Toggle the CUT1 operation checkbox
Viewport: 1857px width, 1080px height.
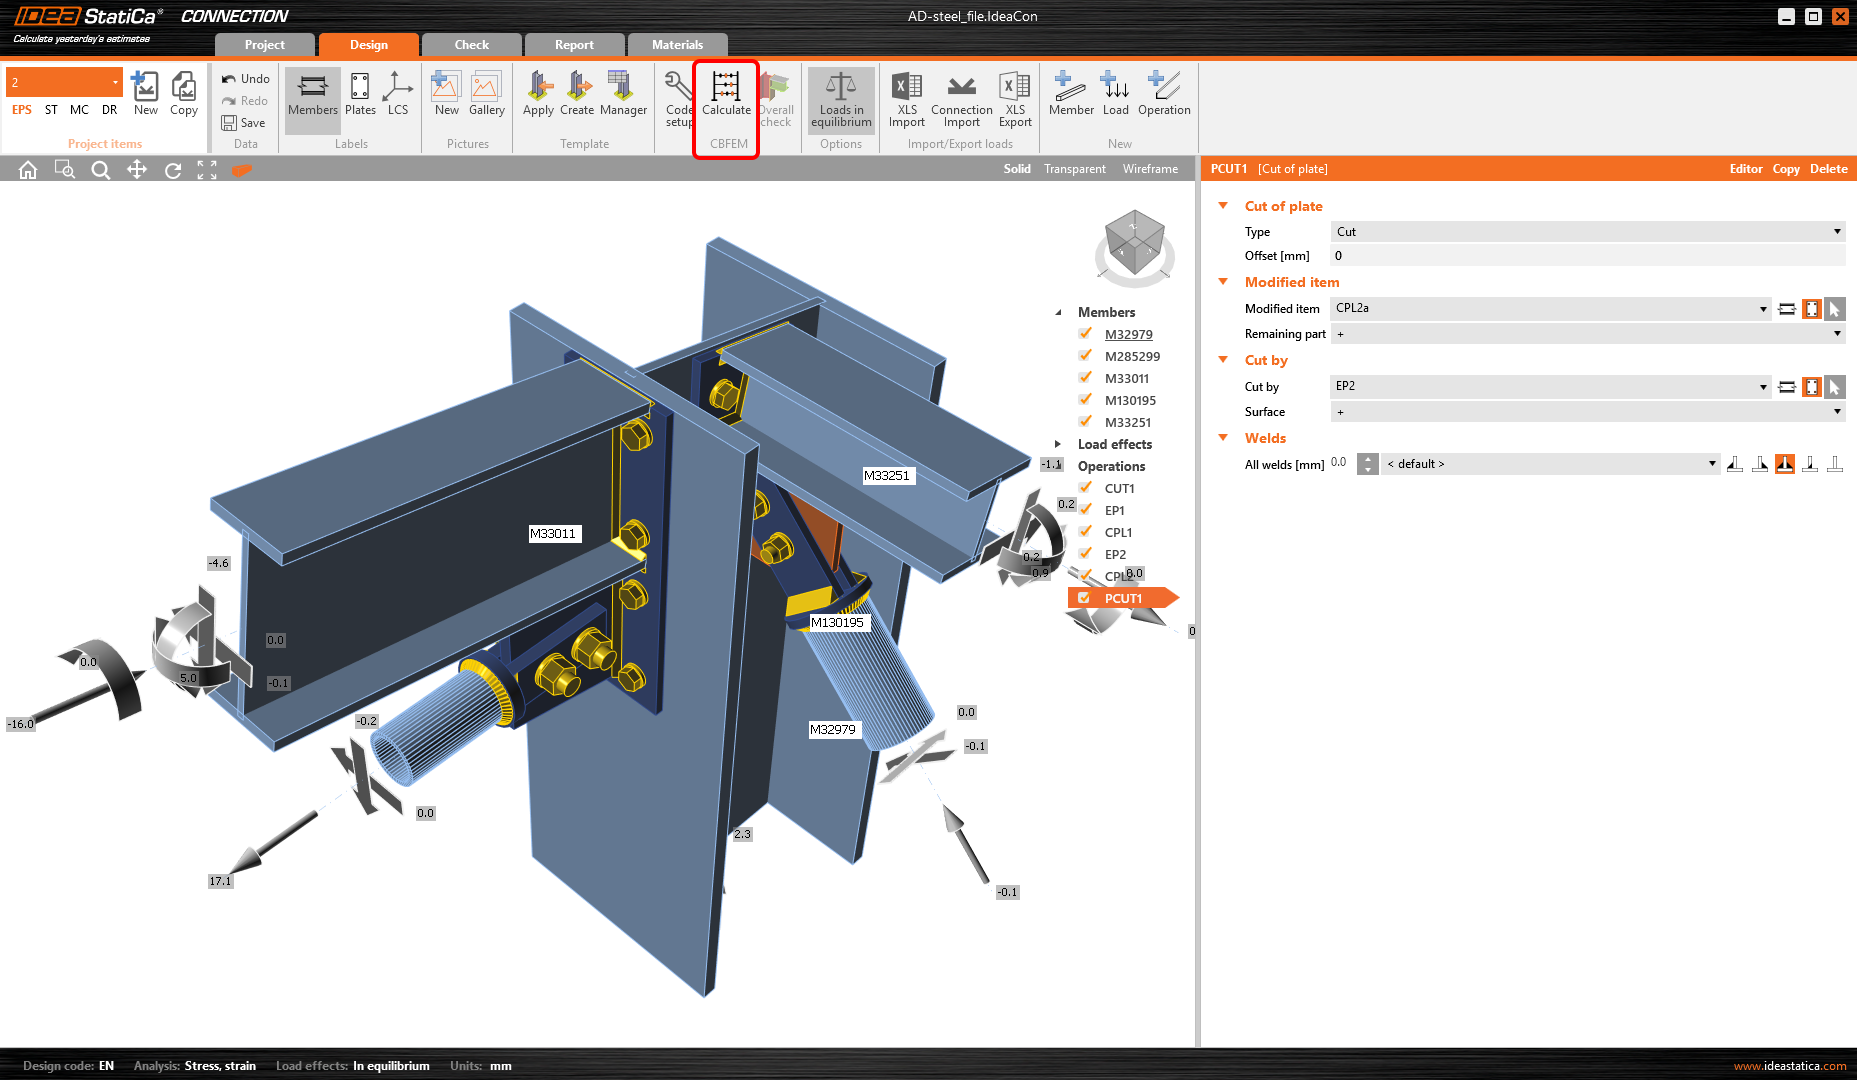[1085, 488]
